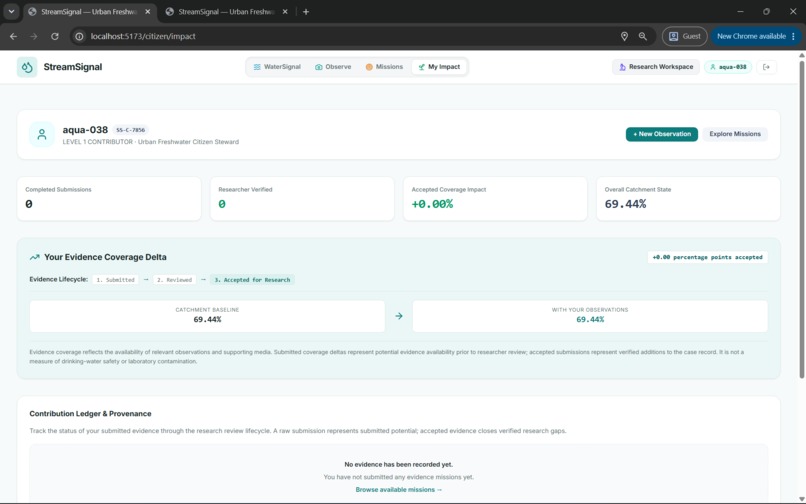Click the 3. Accepted for Research chip
806x504 pixels.
[252, 280]
